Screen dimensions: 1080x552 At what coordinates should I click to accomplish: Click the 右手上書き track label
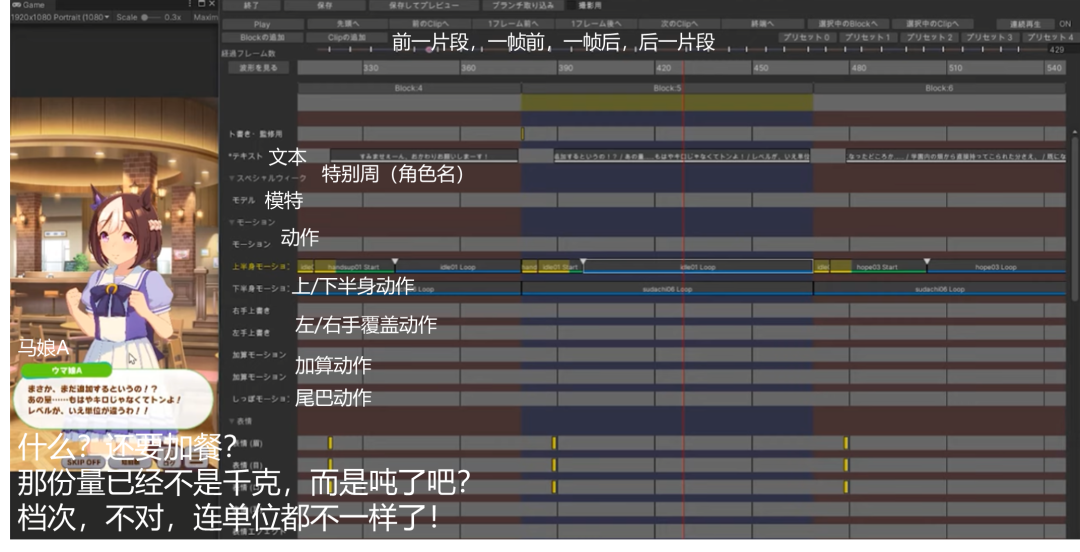click(251, 311)
